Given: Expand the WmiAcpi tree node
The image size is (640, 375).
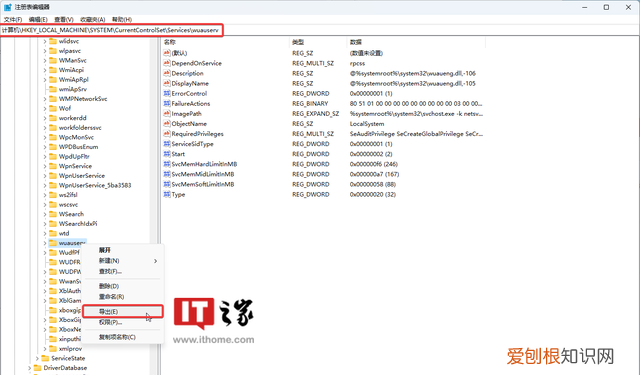Looking at the screenshot, I should (45, 70).
